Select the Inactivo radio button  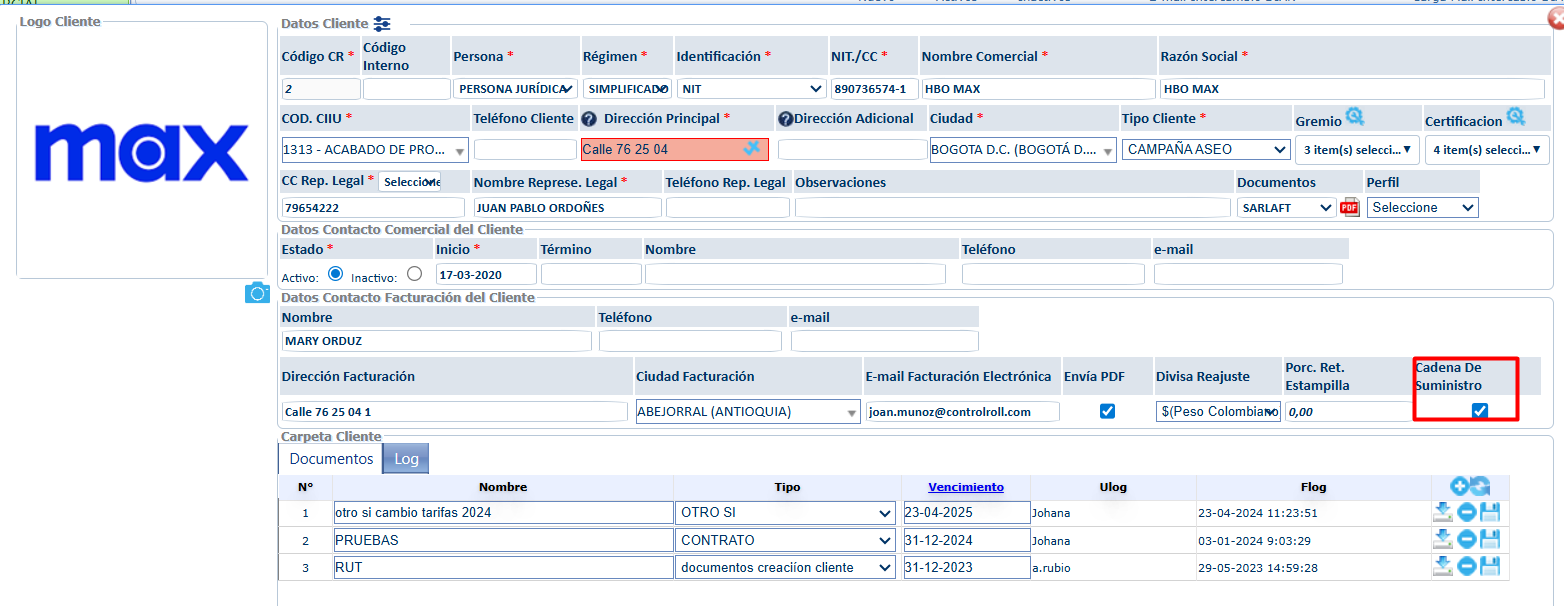(414, 274)
